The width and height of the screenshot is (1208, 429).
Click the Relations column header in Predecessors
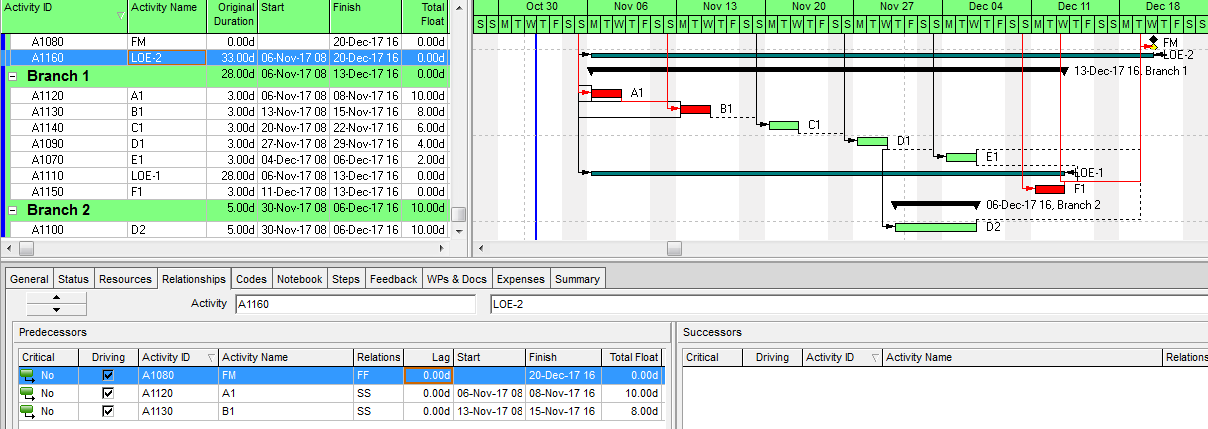tap(378, 357)
